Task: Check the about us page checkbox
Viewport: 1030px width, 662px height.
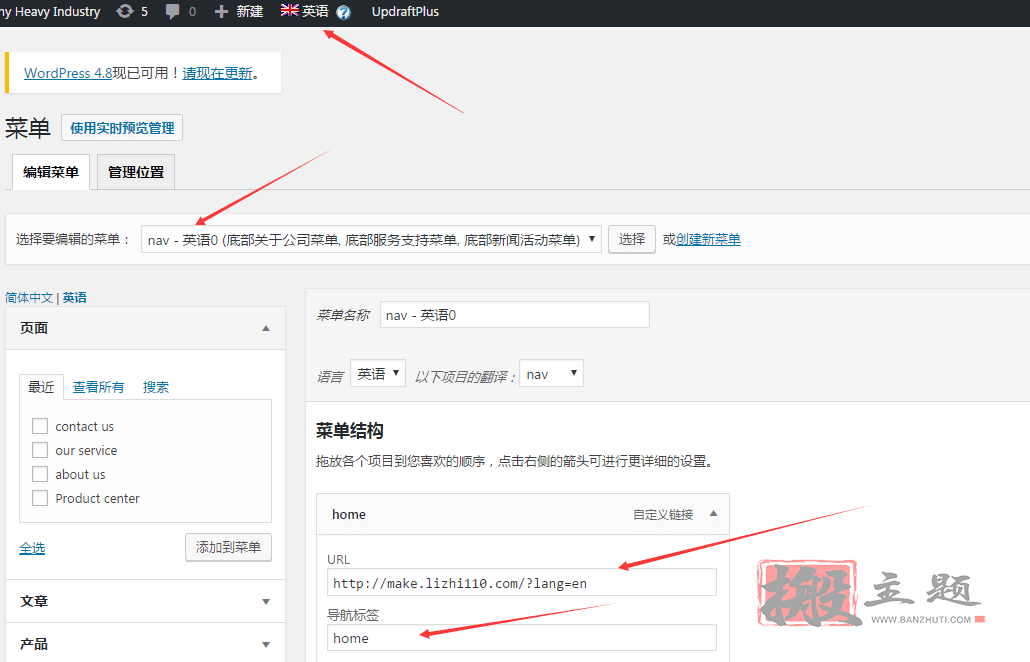Action: (x=40, y=474)
